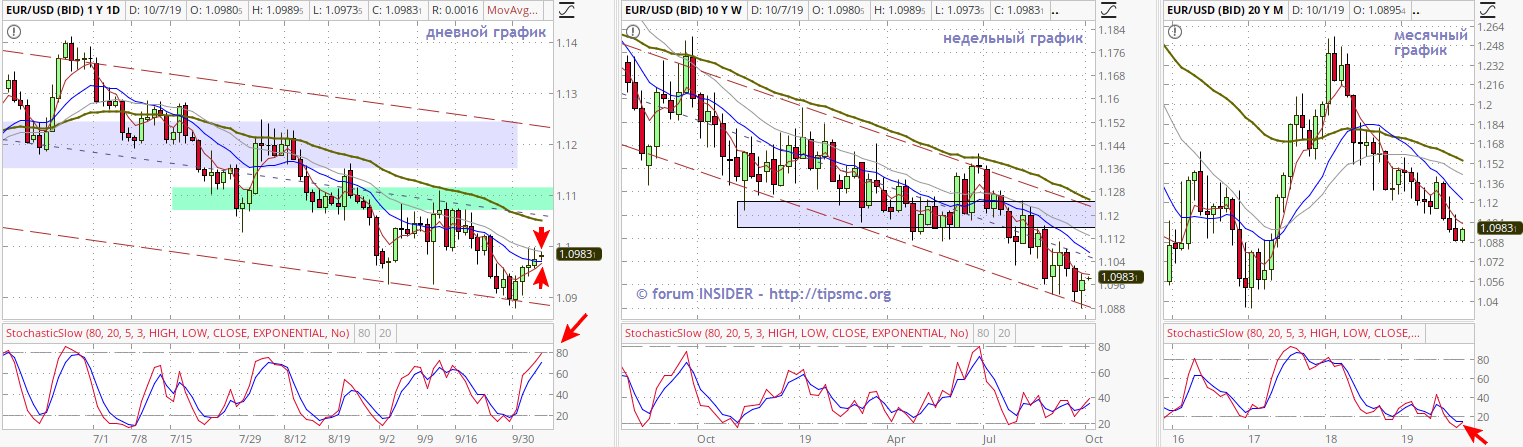This screenshot has width=1523, height=447.
Task: Click the 9/30 date label on daily time axis
Action: pos(523,438)
